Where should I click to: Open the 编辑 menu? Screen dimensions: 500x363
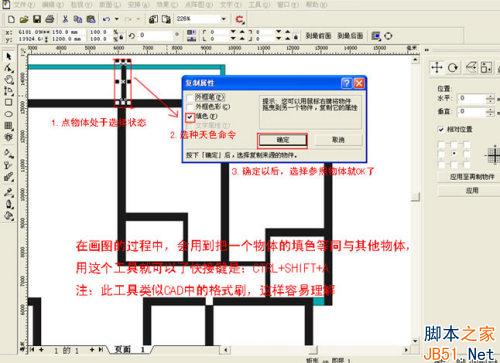pyautogui.click(x=53, y=5)
